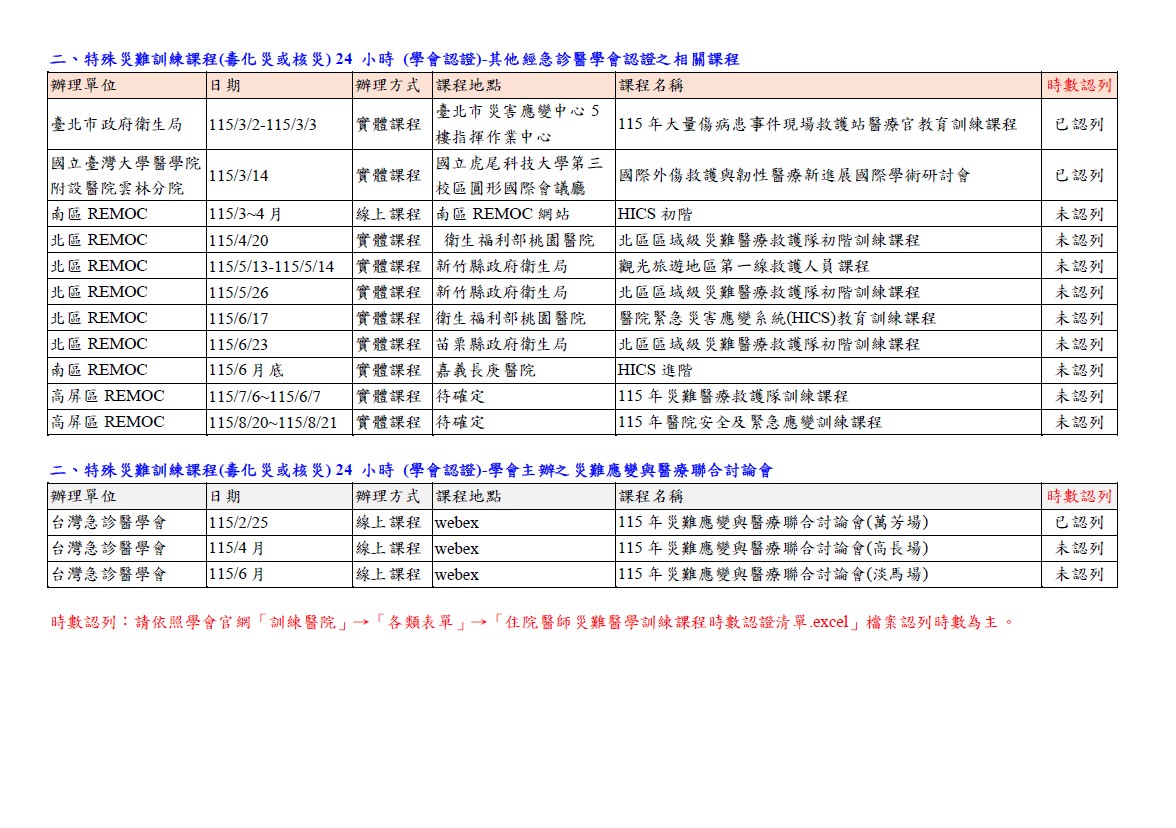This screenshot has width=1176, height=828.
Task: Select the date range 115/8/20~115/8/21
Action: tap(279, 422)
